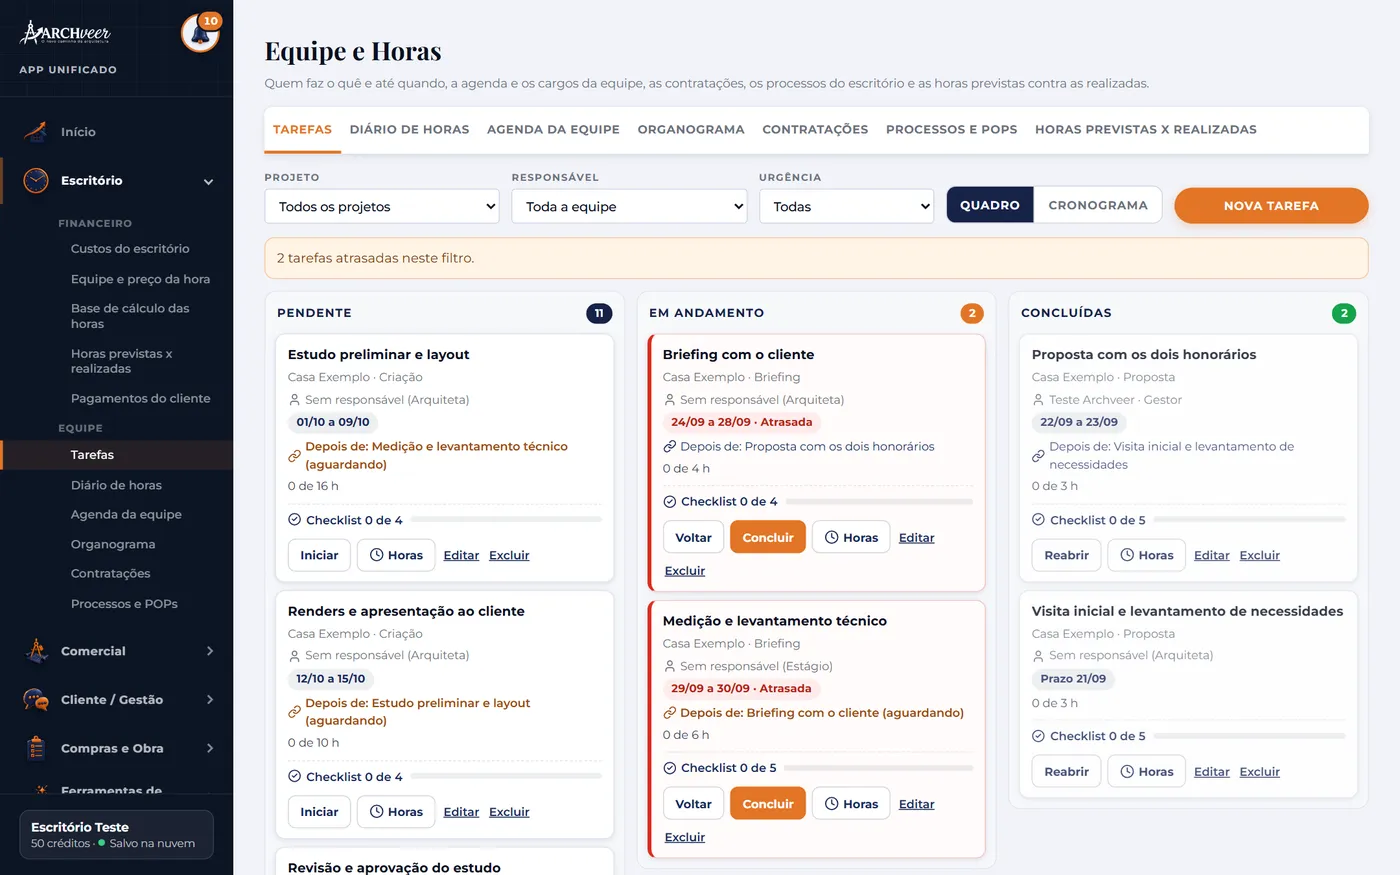Click the link icon on the Proposta com os dois honorários card
1400x875 pixels.
coord(1038,456)
